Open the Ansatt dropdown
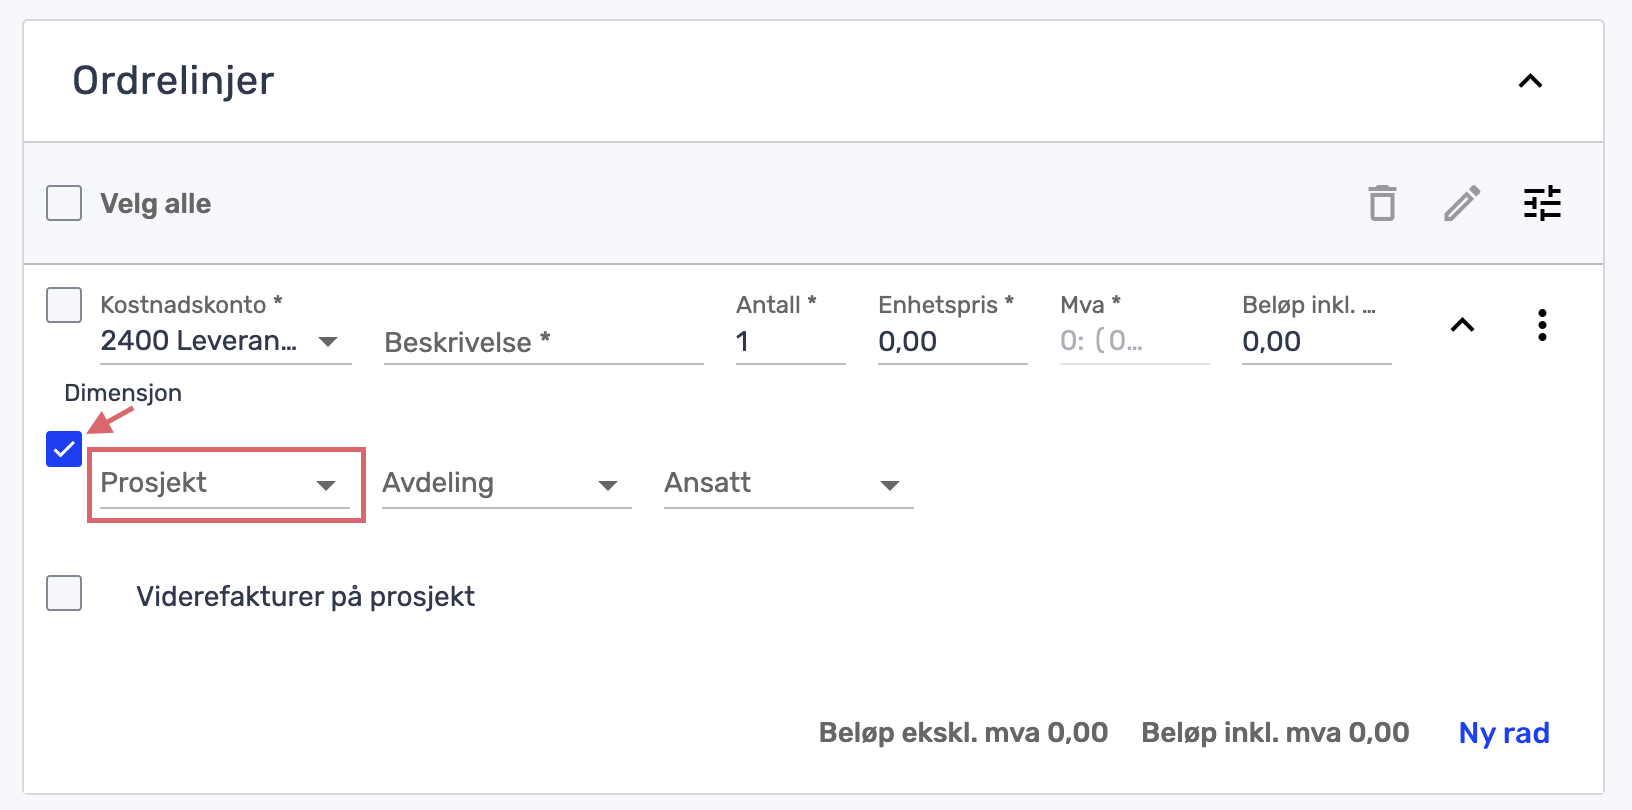Image resolution: width=1632 pixels, height=810 pixels. coord(788,484)
